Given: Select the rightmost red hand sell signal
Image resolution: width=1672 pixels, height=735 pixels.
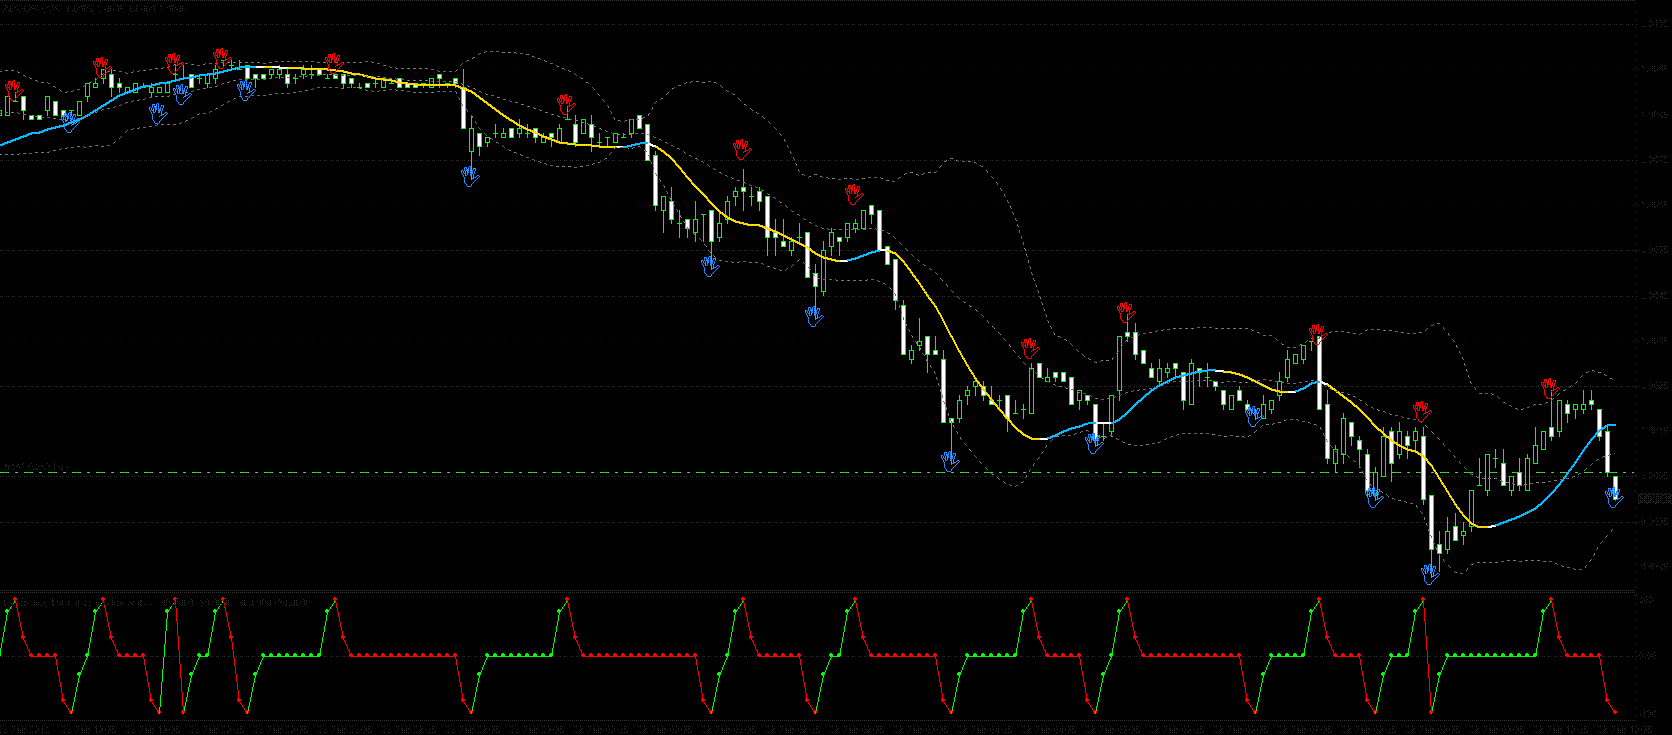Looking at the screenshot, I should tap(1549, 387).
